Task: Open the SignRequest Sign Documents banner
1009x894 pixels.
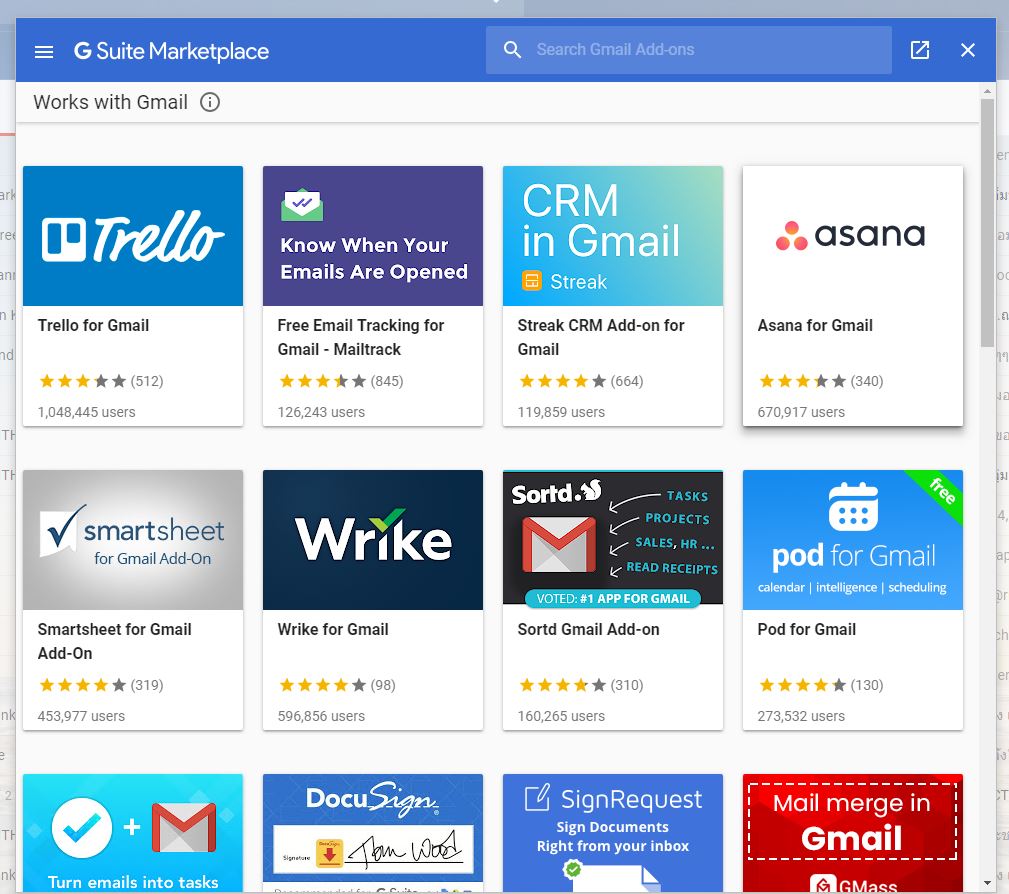Action: 613,833
